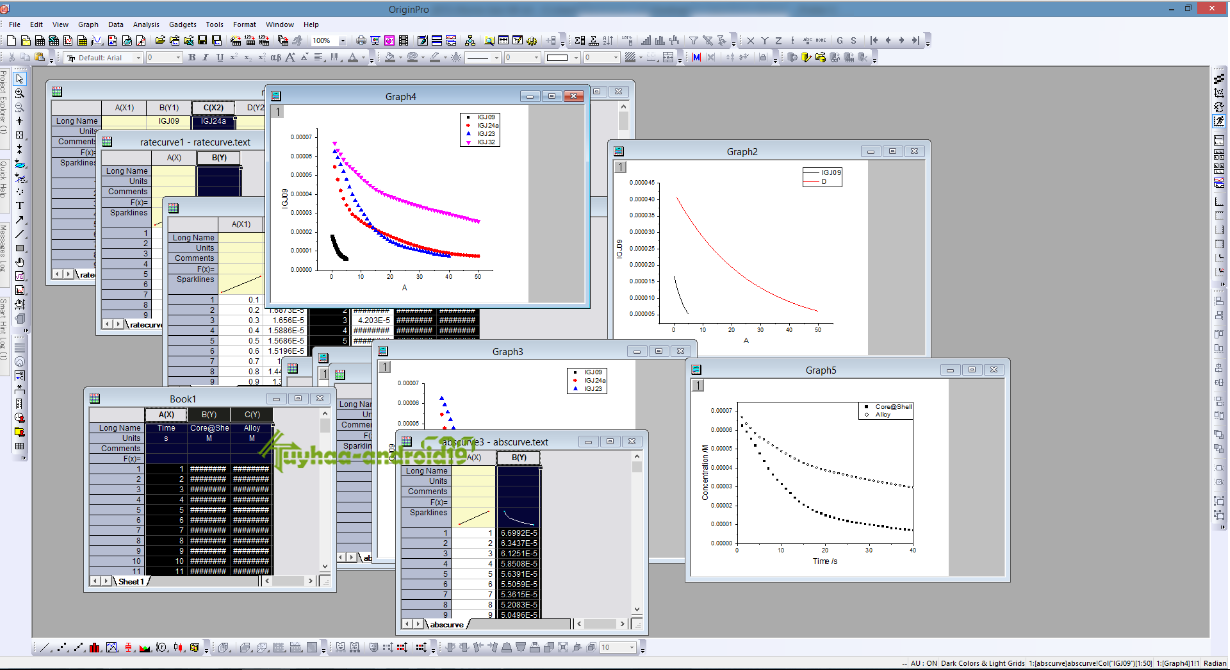Click the New Workbook toolbar icon

[x=40, y=40]
